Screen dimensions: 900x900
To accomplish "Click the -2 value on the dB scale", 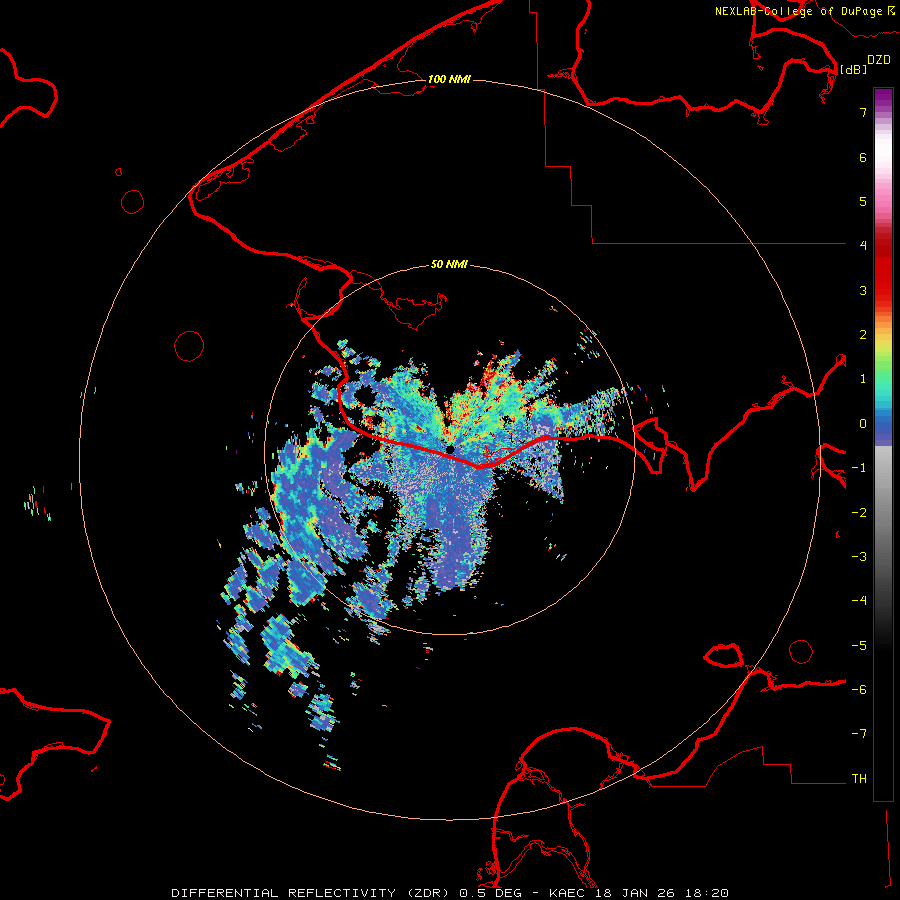I will tap(859, 513).
